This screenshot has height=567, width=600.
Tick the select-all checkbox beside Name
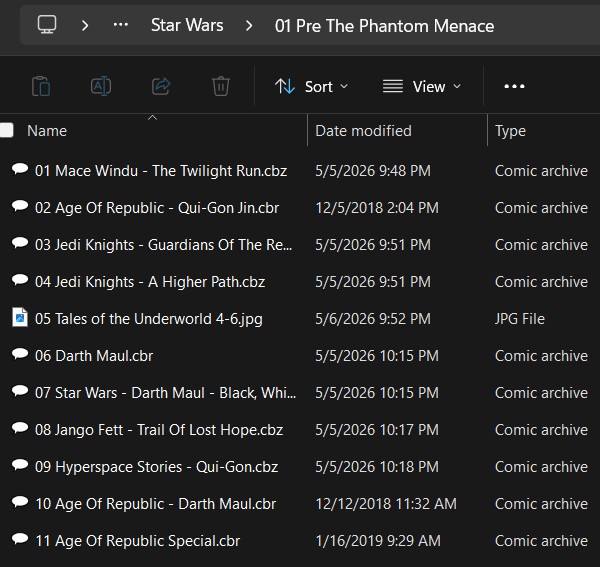(7, 130)
